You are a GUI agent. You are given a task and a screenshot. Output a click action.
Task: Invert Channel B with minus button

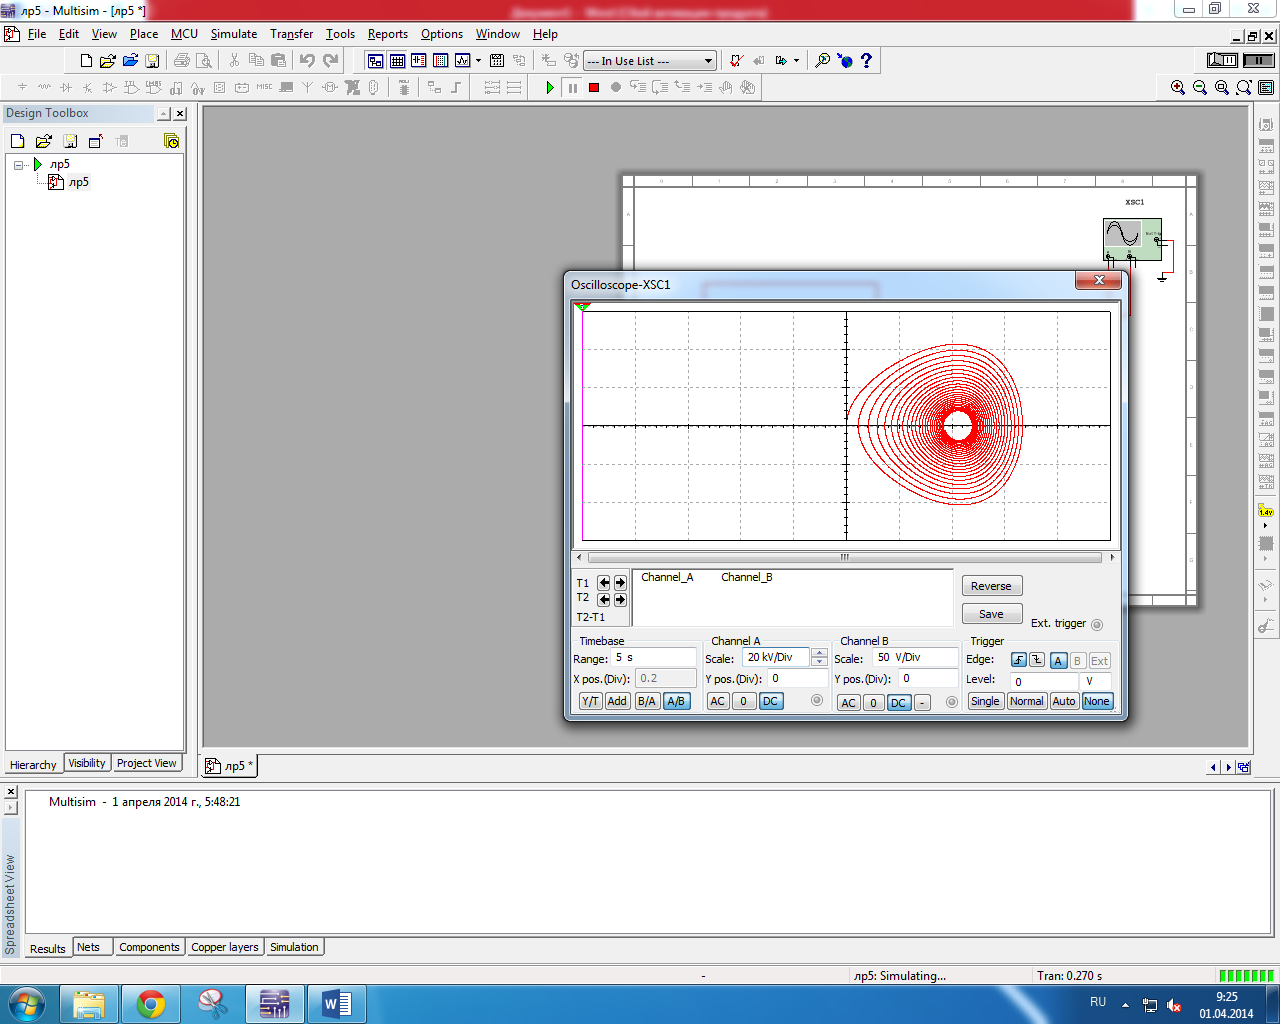pos(922,703)
